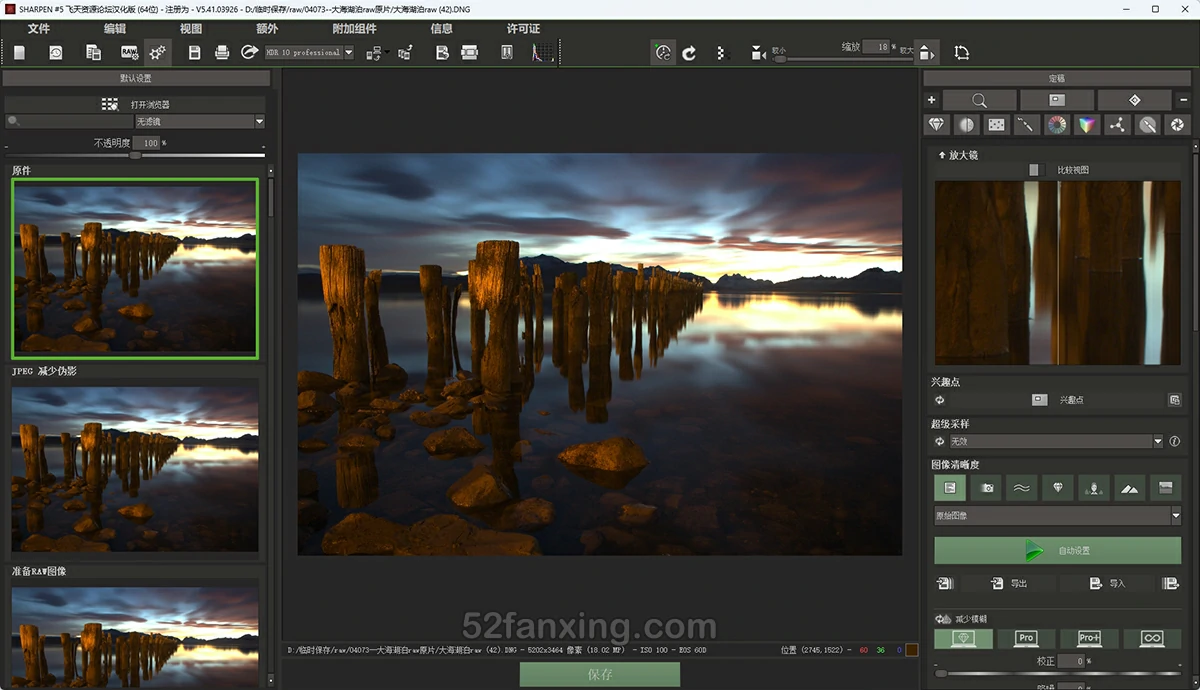Click the rotate redo arrow icon

tap(689, 53)
